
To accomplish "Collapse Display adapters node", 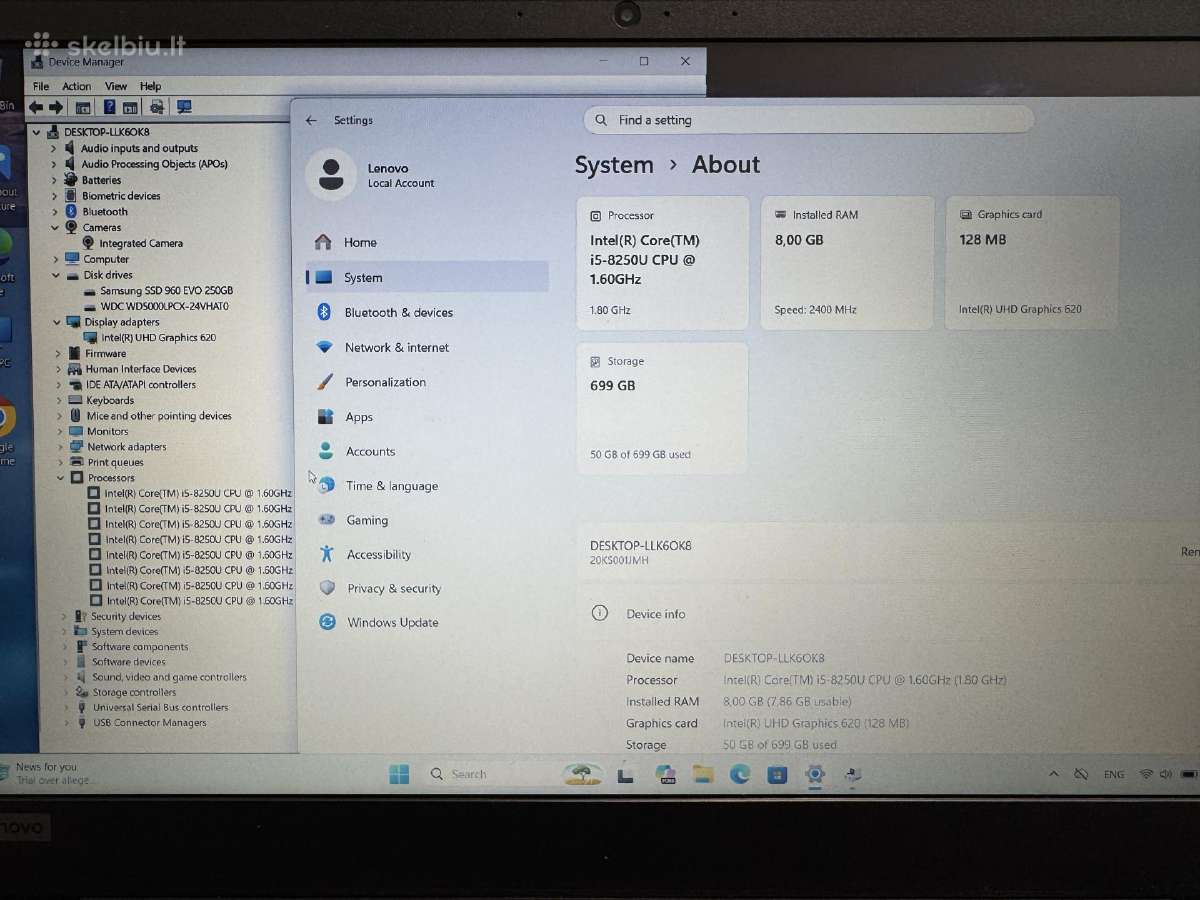I will click(x=57, y=322).
